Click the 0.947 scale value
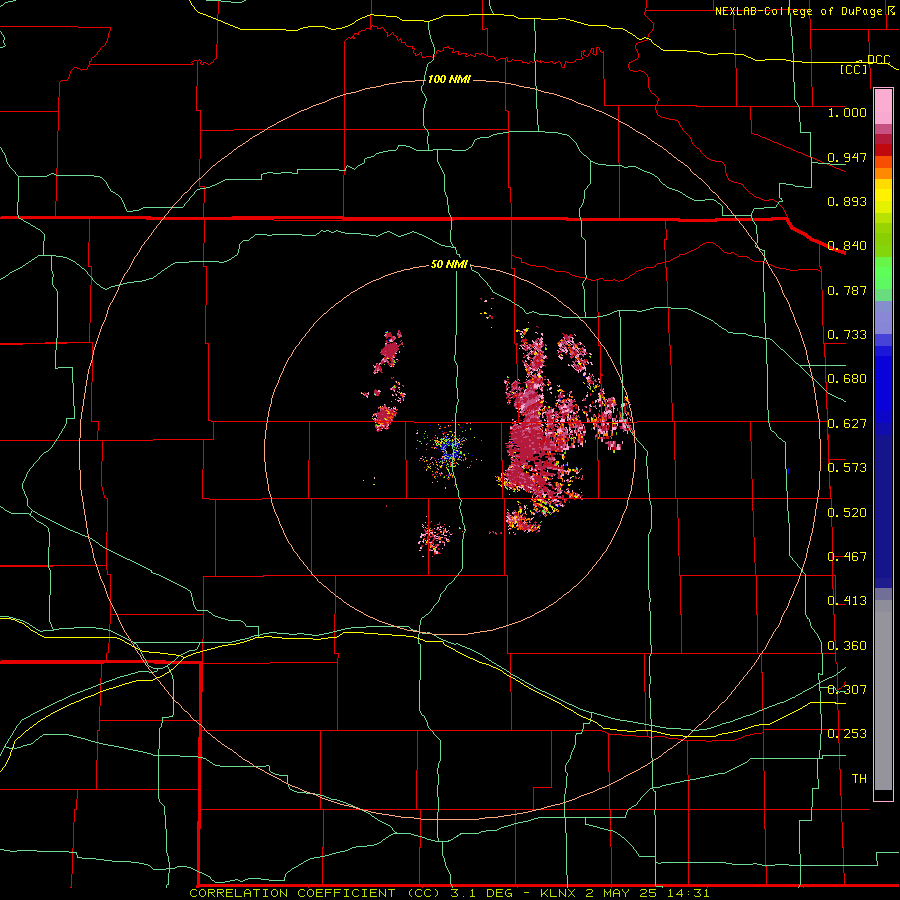Viewport: 900px width, 900px height. click(847, 157)
